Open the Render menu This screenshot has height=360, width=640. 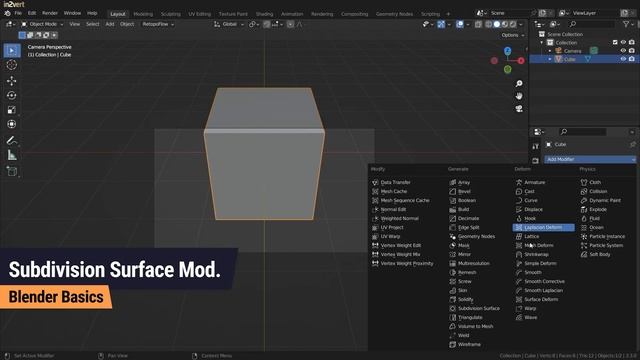50,13
